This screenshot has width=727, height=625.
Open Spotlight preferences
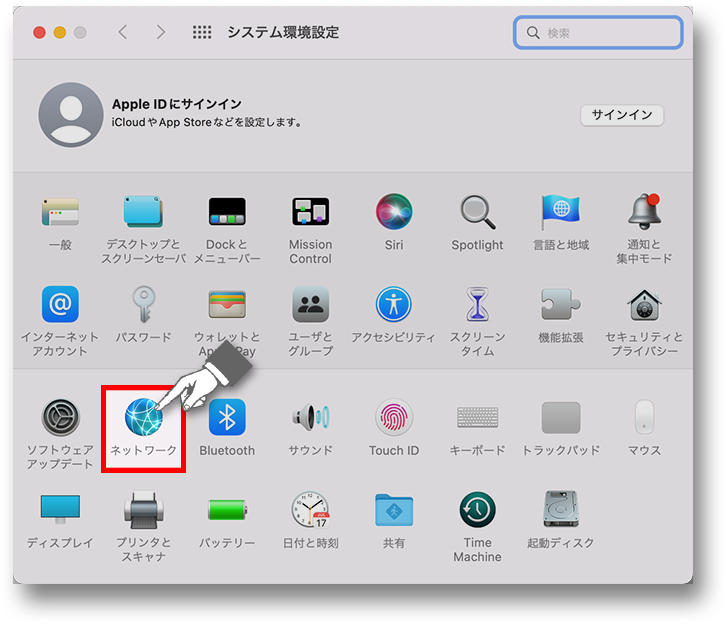478,212
